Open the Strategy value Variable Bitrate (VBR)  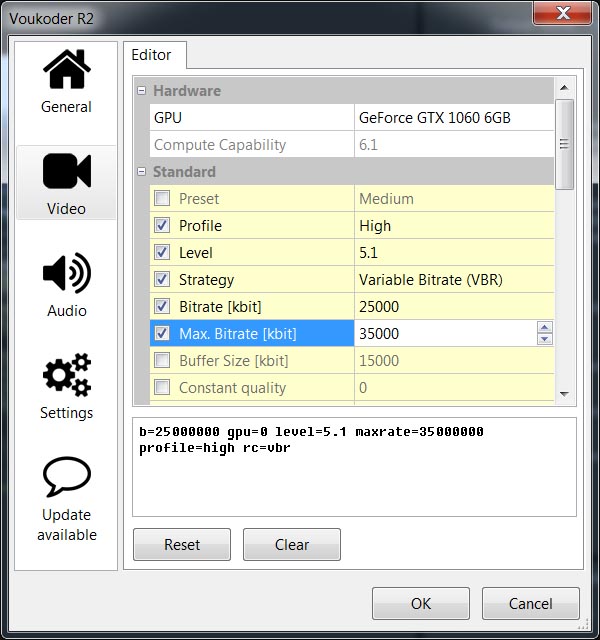tap(454, 279)
